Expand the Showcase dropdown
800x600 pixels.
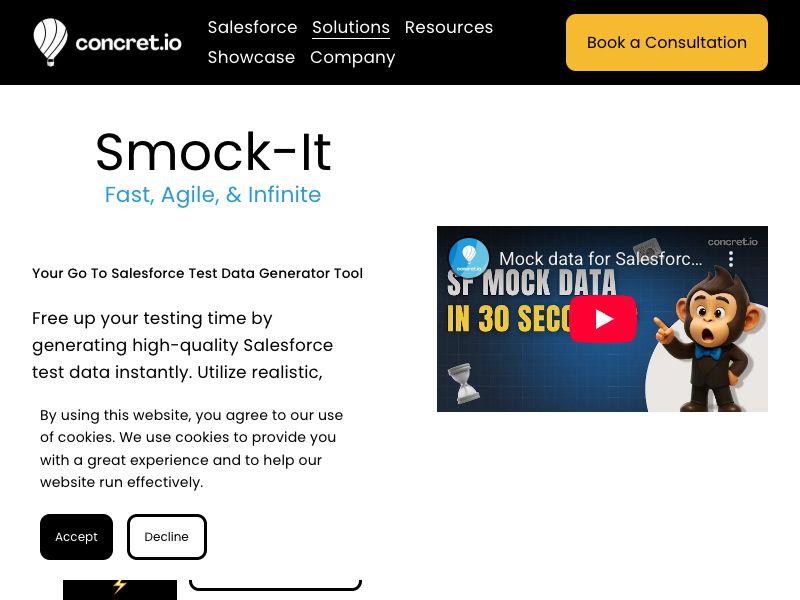pyautogui.click(x=251, y=57)
